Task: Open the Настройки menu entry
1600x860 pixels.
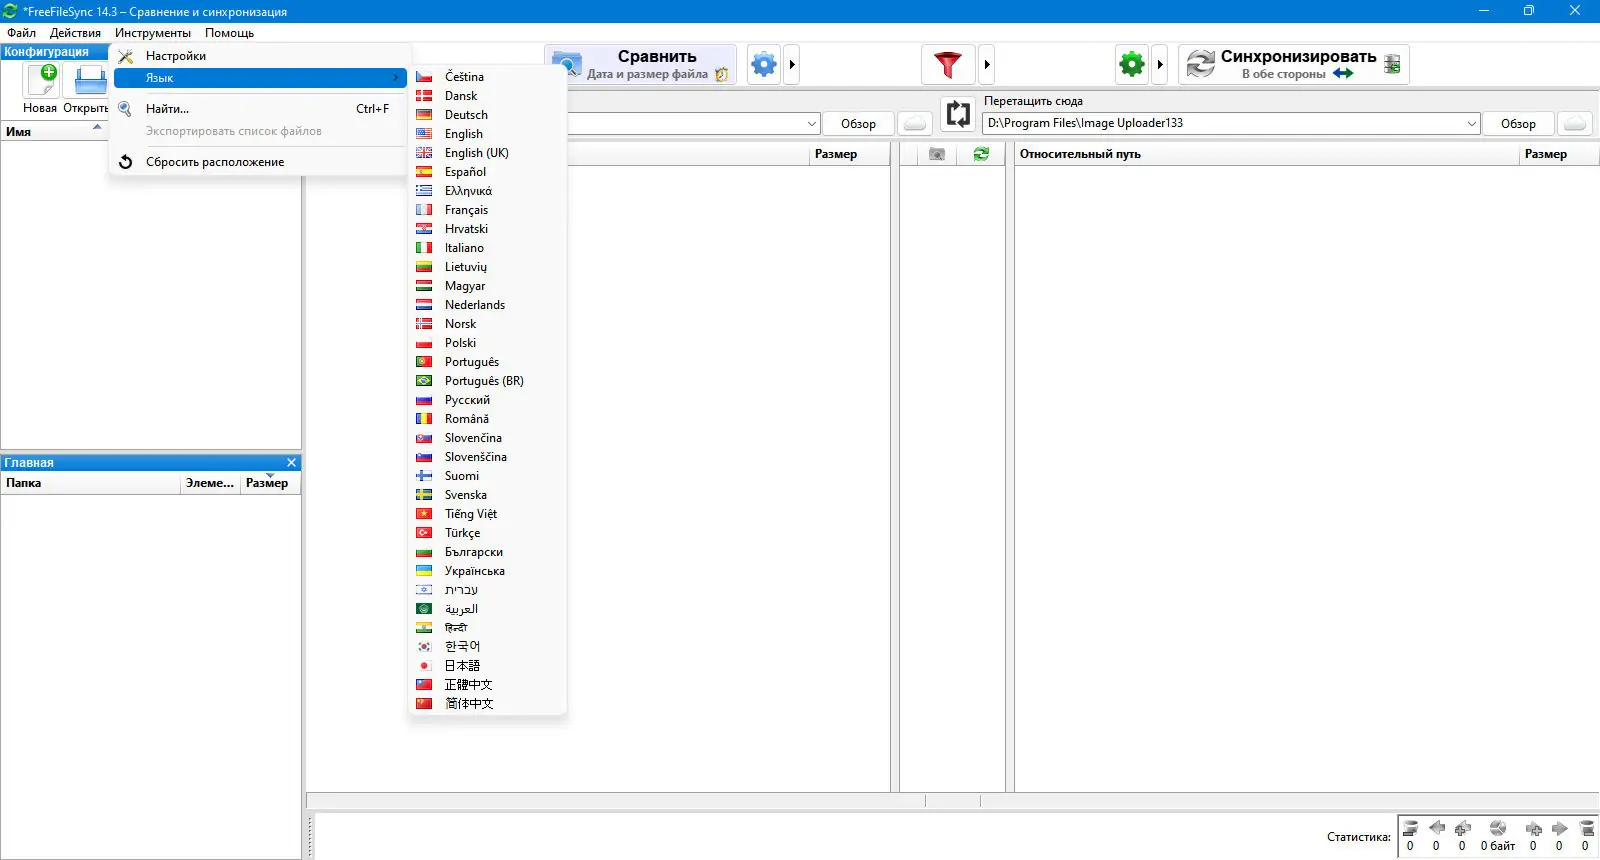Action: (260, 56)
